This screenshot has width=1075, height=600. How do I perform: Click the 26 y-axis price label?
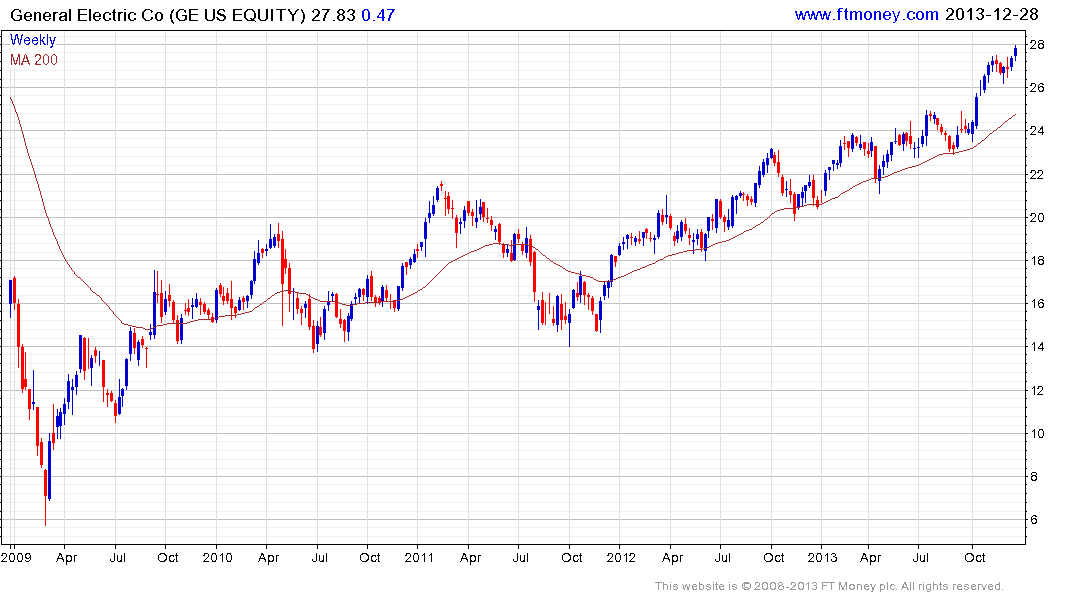1037,88
